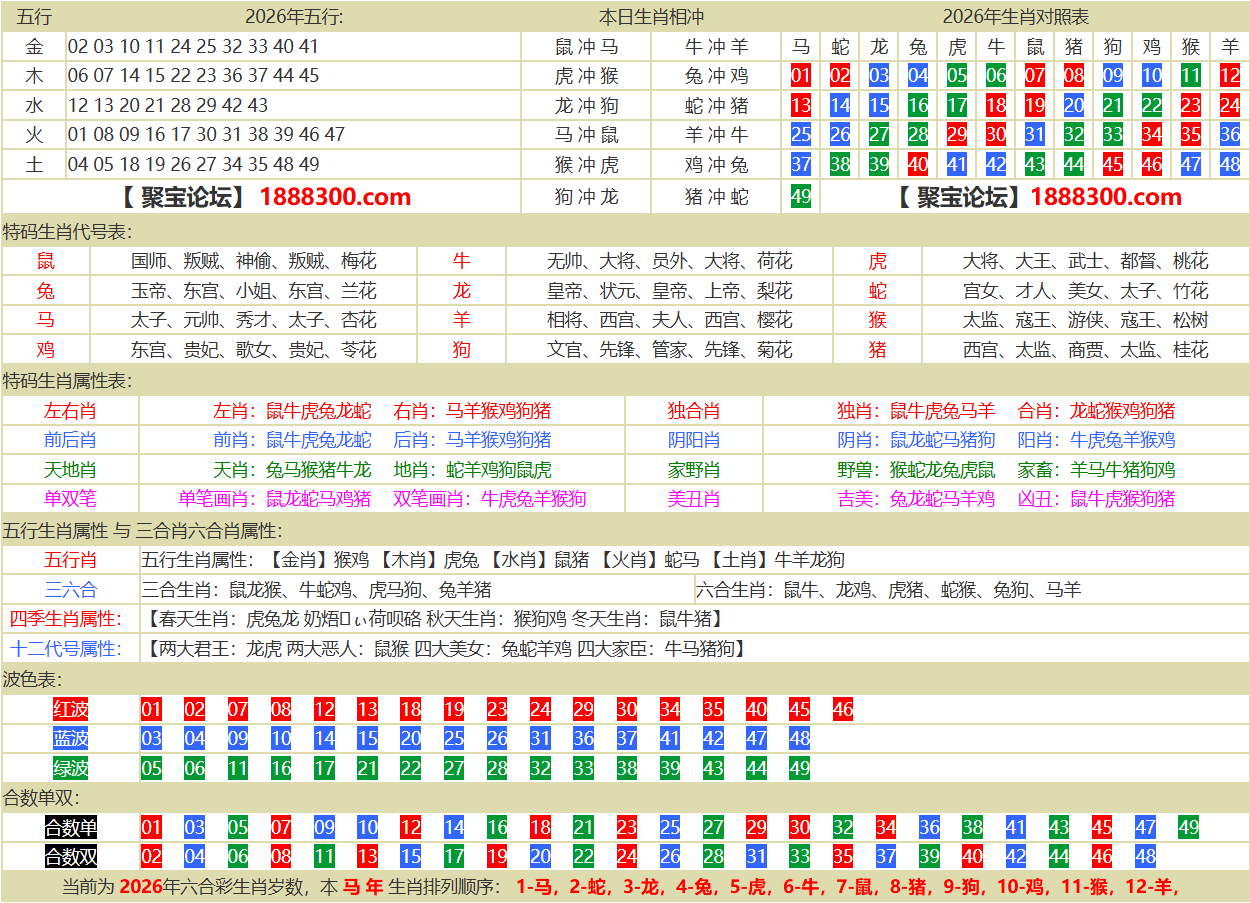
Task: Select the blue 蓝波 label
Action: pyautogui.click(x=71, y=739)
